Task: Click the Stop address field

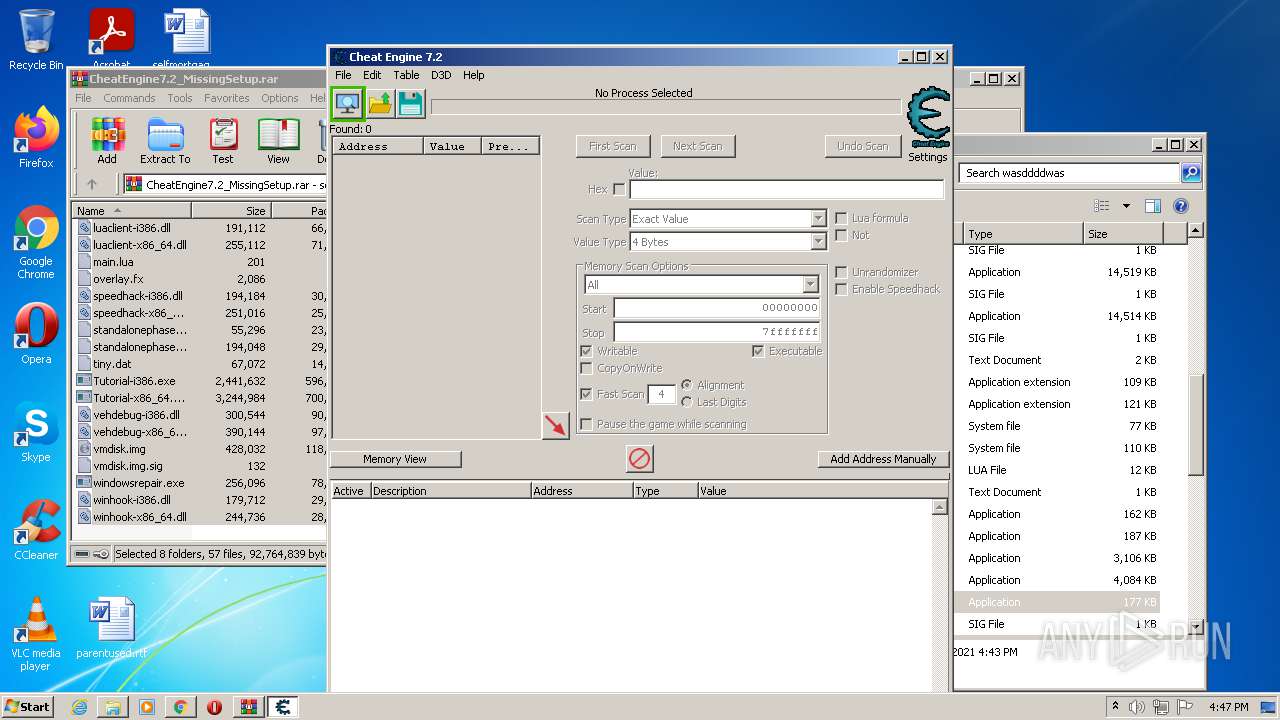Action: [x=717, y=331]
